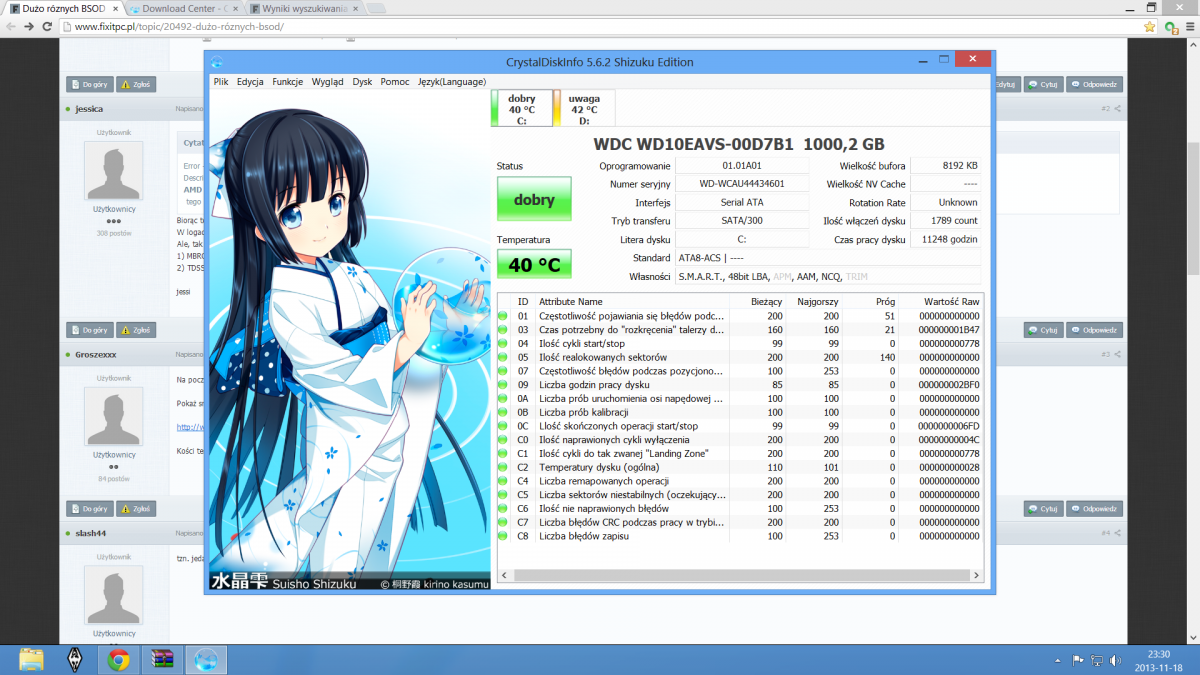Click the green dobry health status button
This screenshot has width=1200, height=675.
[x=534, y=199]
